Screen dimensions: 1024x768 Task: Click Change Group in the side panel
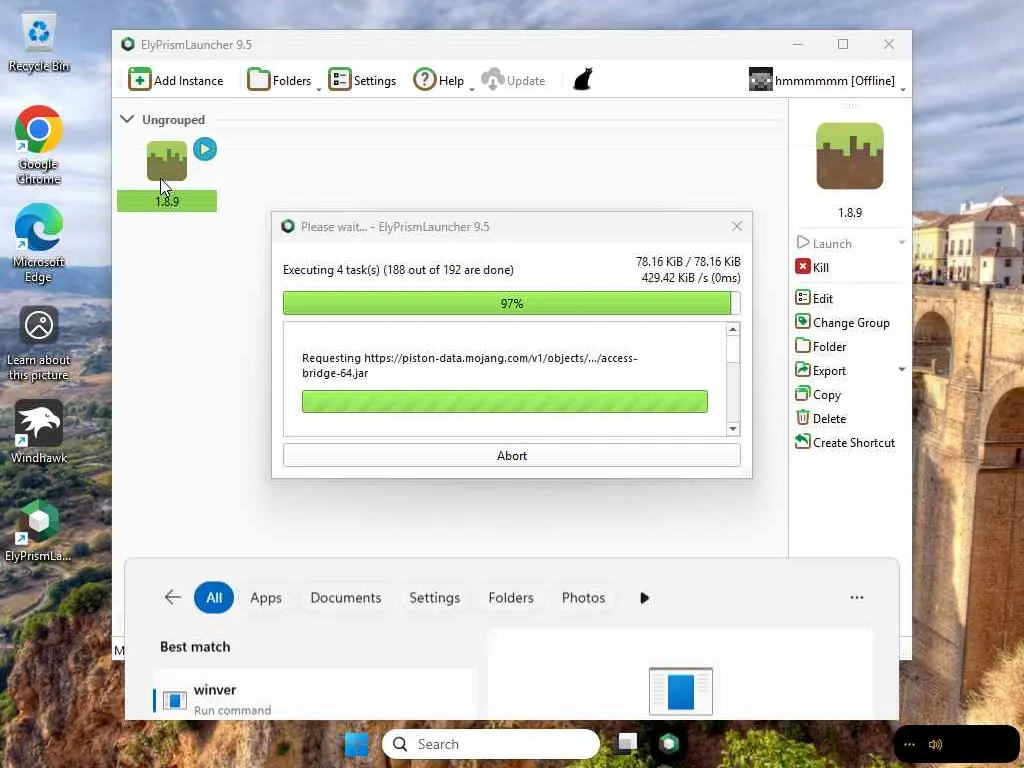click(x=842, y=323)
